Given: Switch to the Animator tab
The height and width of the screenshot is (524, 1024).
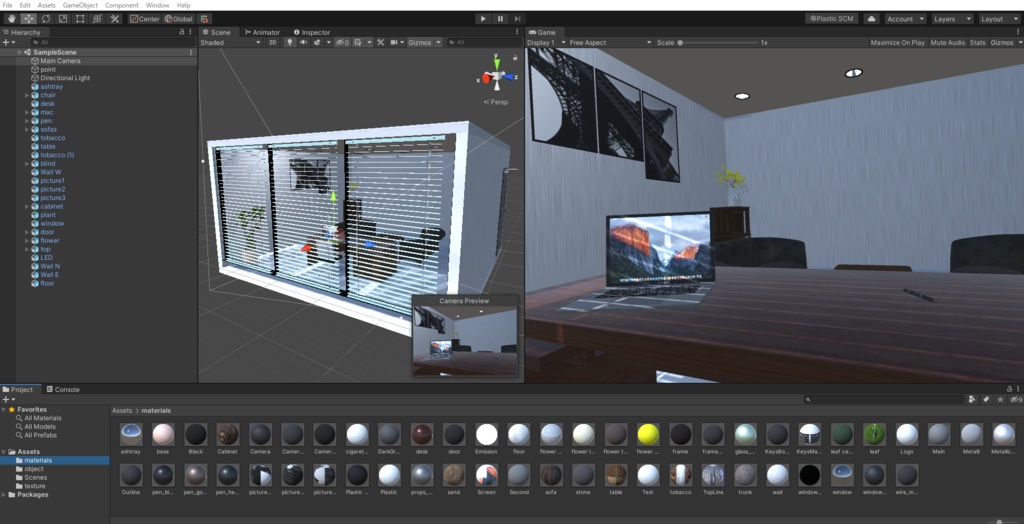Looking at the screenshot, I should (262, 32).
